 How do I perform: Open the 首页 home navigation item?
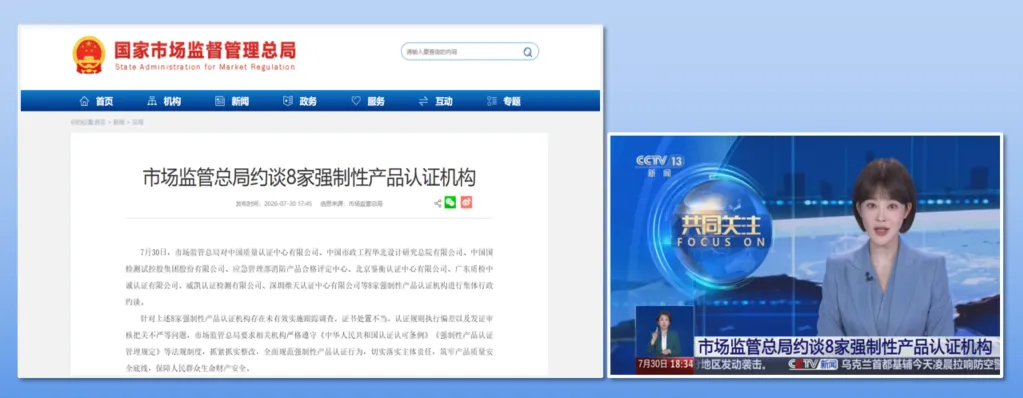coord(97,101)
